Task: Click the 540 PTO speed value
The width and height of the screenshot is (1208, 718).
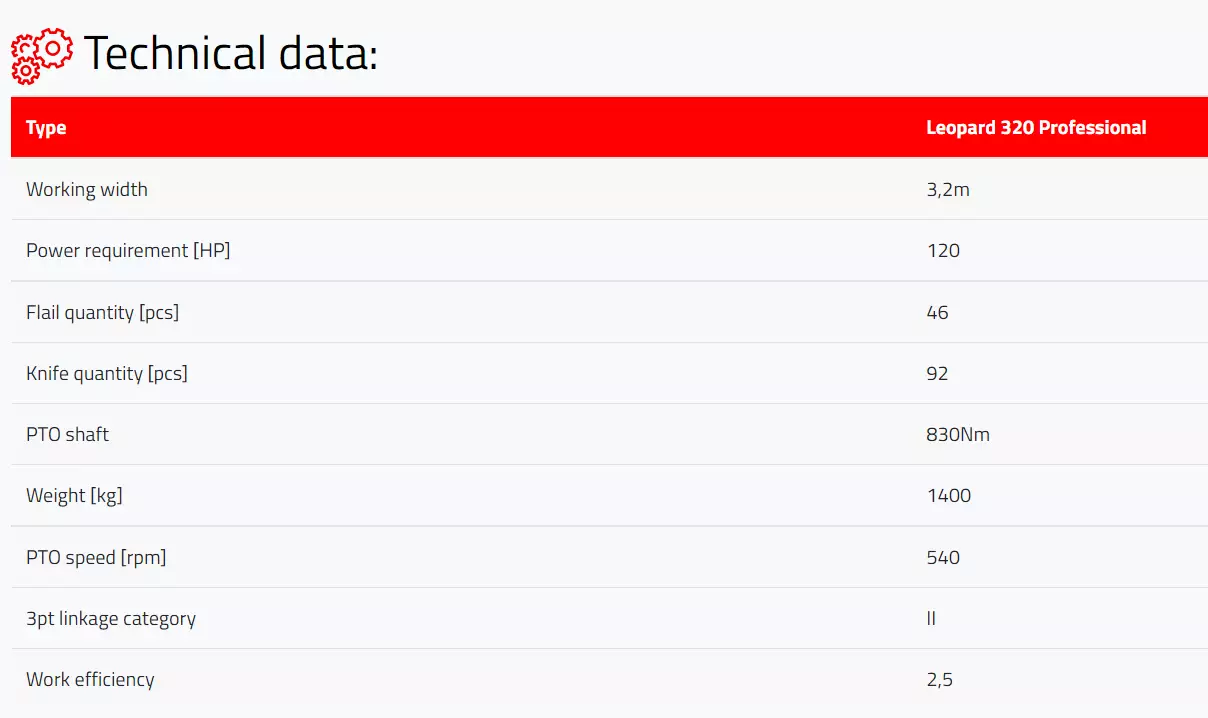Action: coord(943,558)
